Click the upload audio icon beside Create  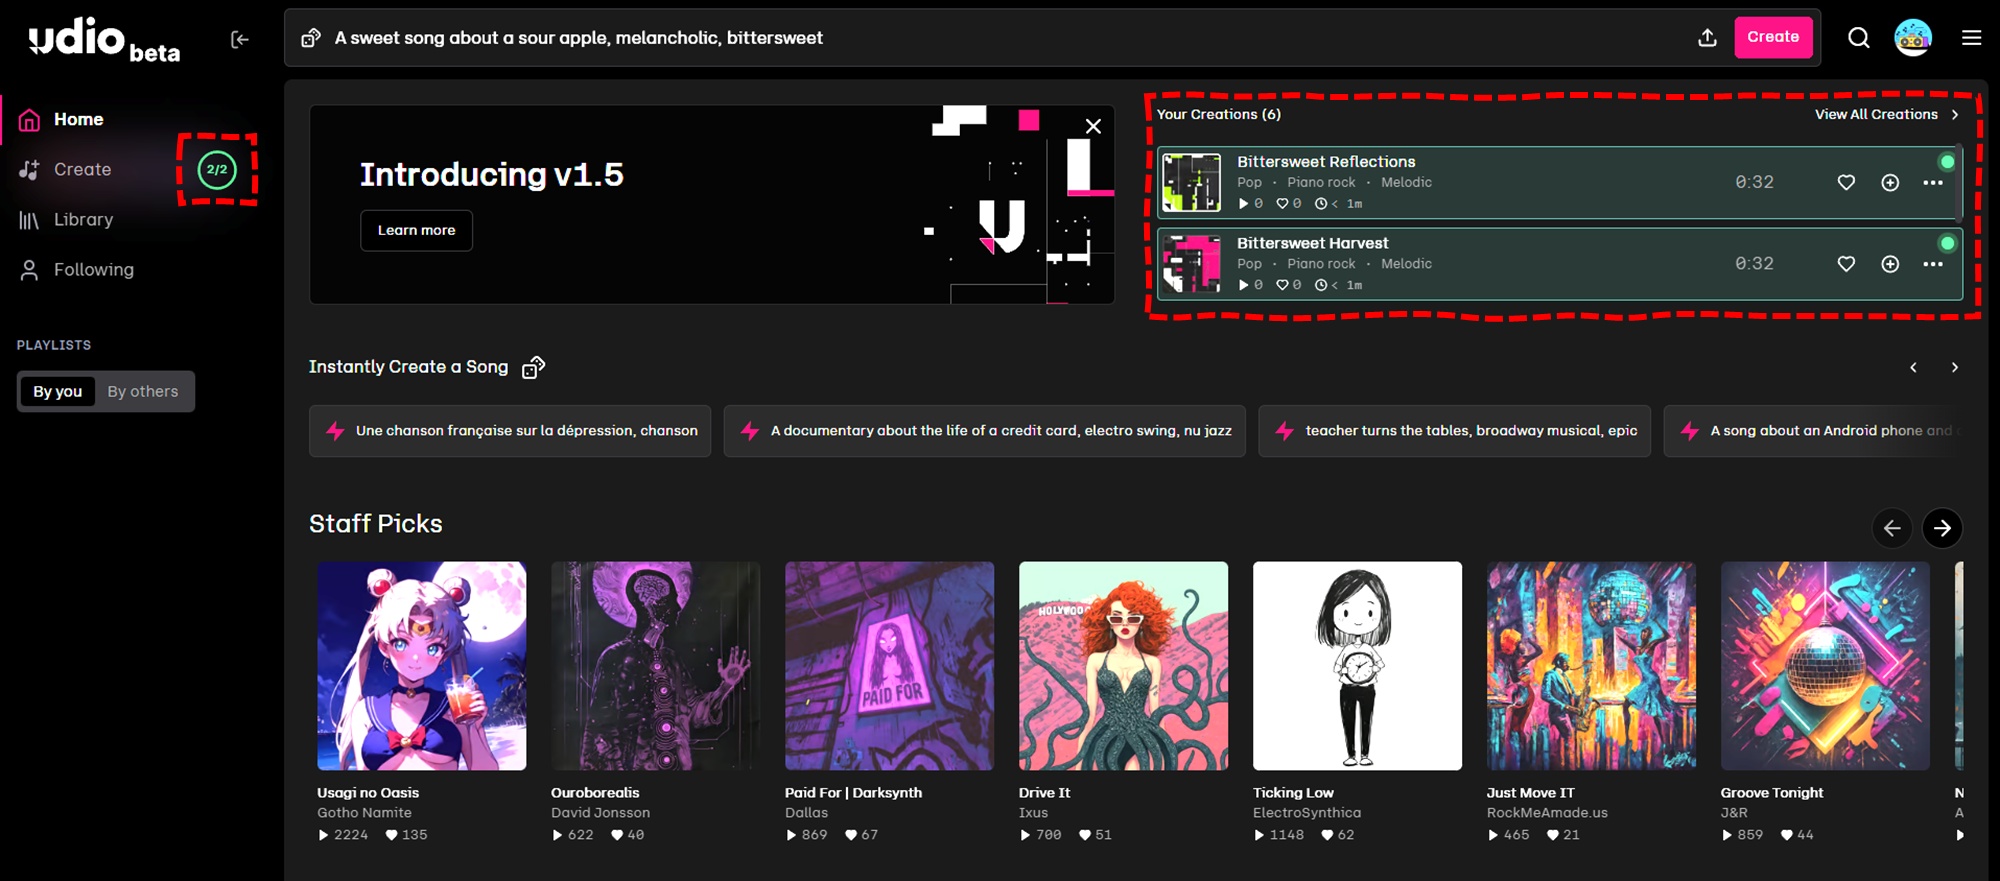(x=1707, y=38)
